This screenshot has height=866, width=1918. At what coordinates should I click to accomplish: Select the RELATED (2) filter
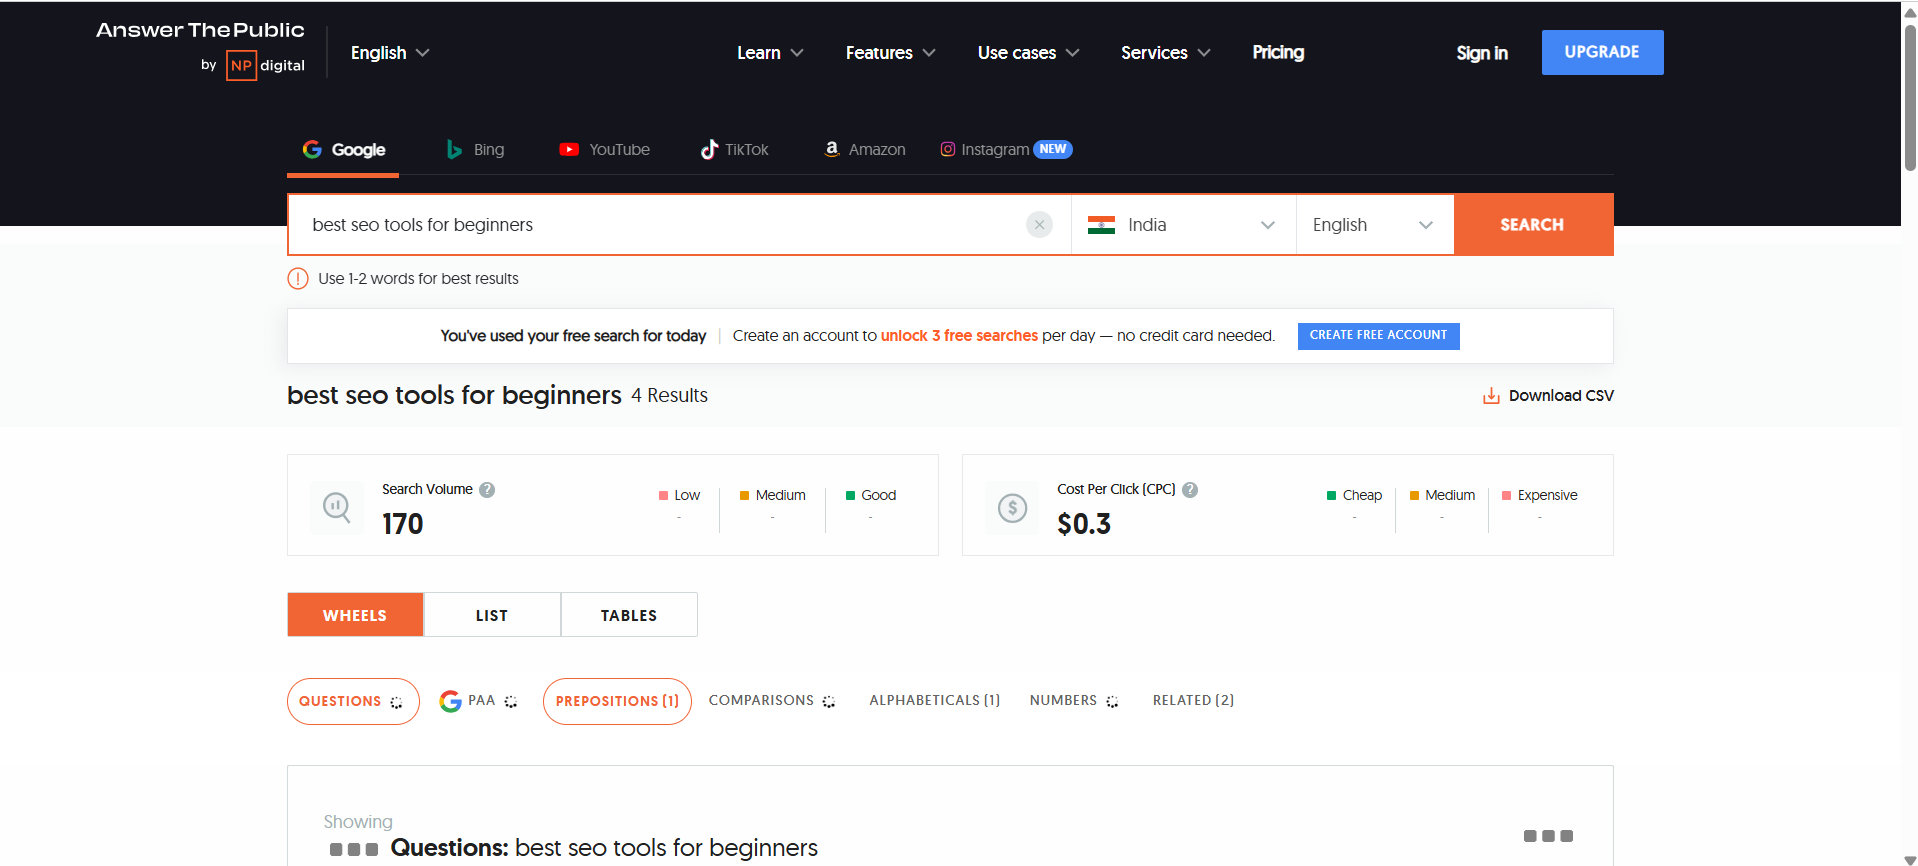(x=1193, y=701)
